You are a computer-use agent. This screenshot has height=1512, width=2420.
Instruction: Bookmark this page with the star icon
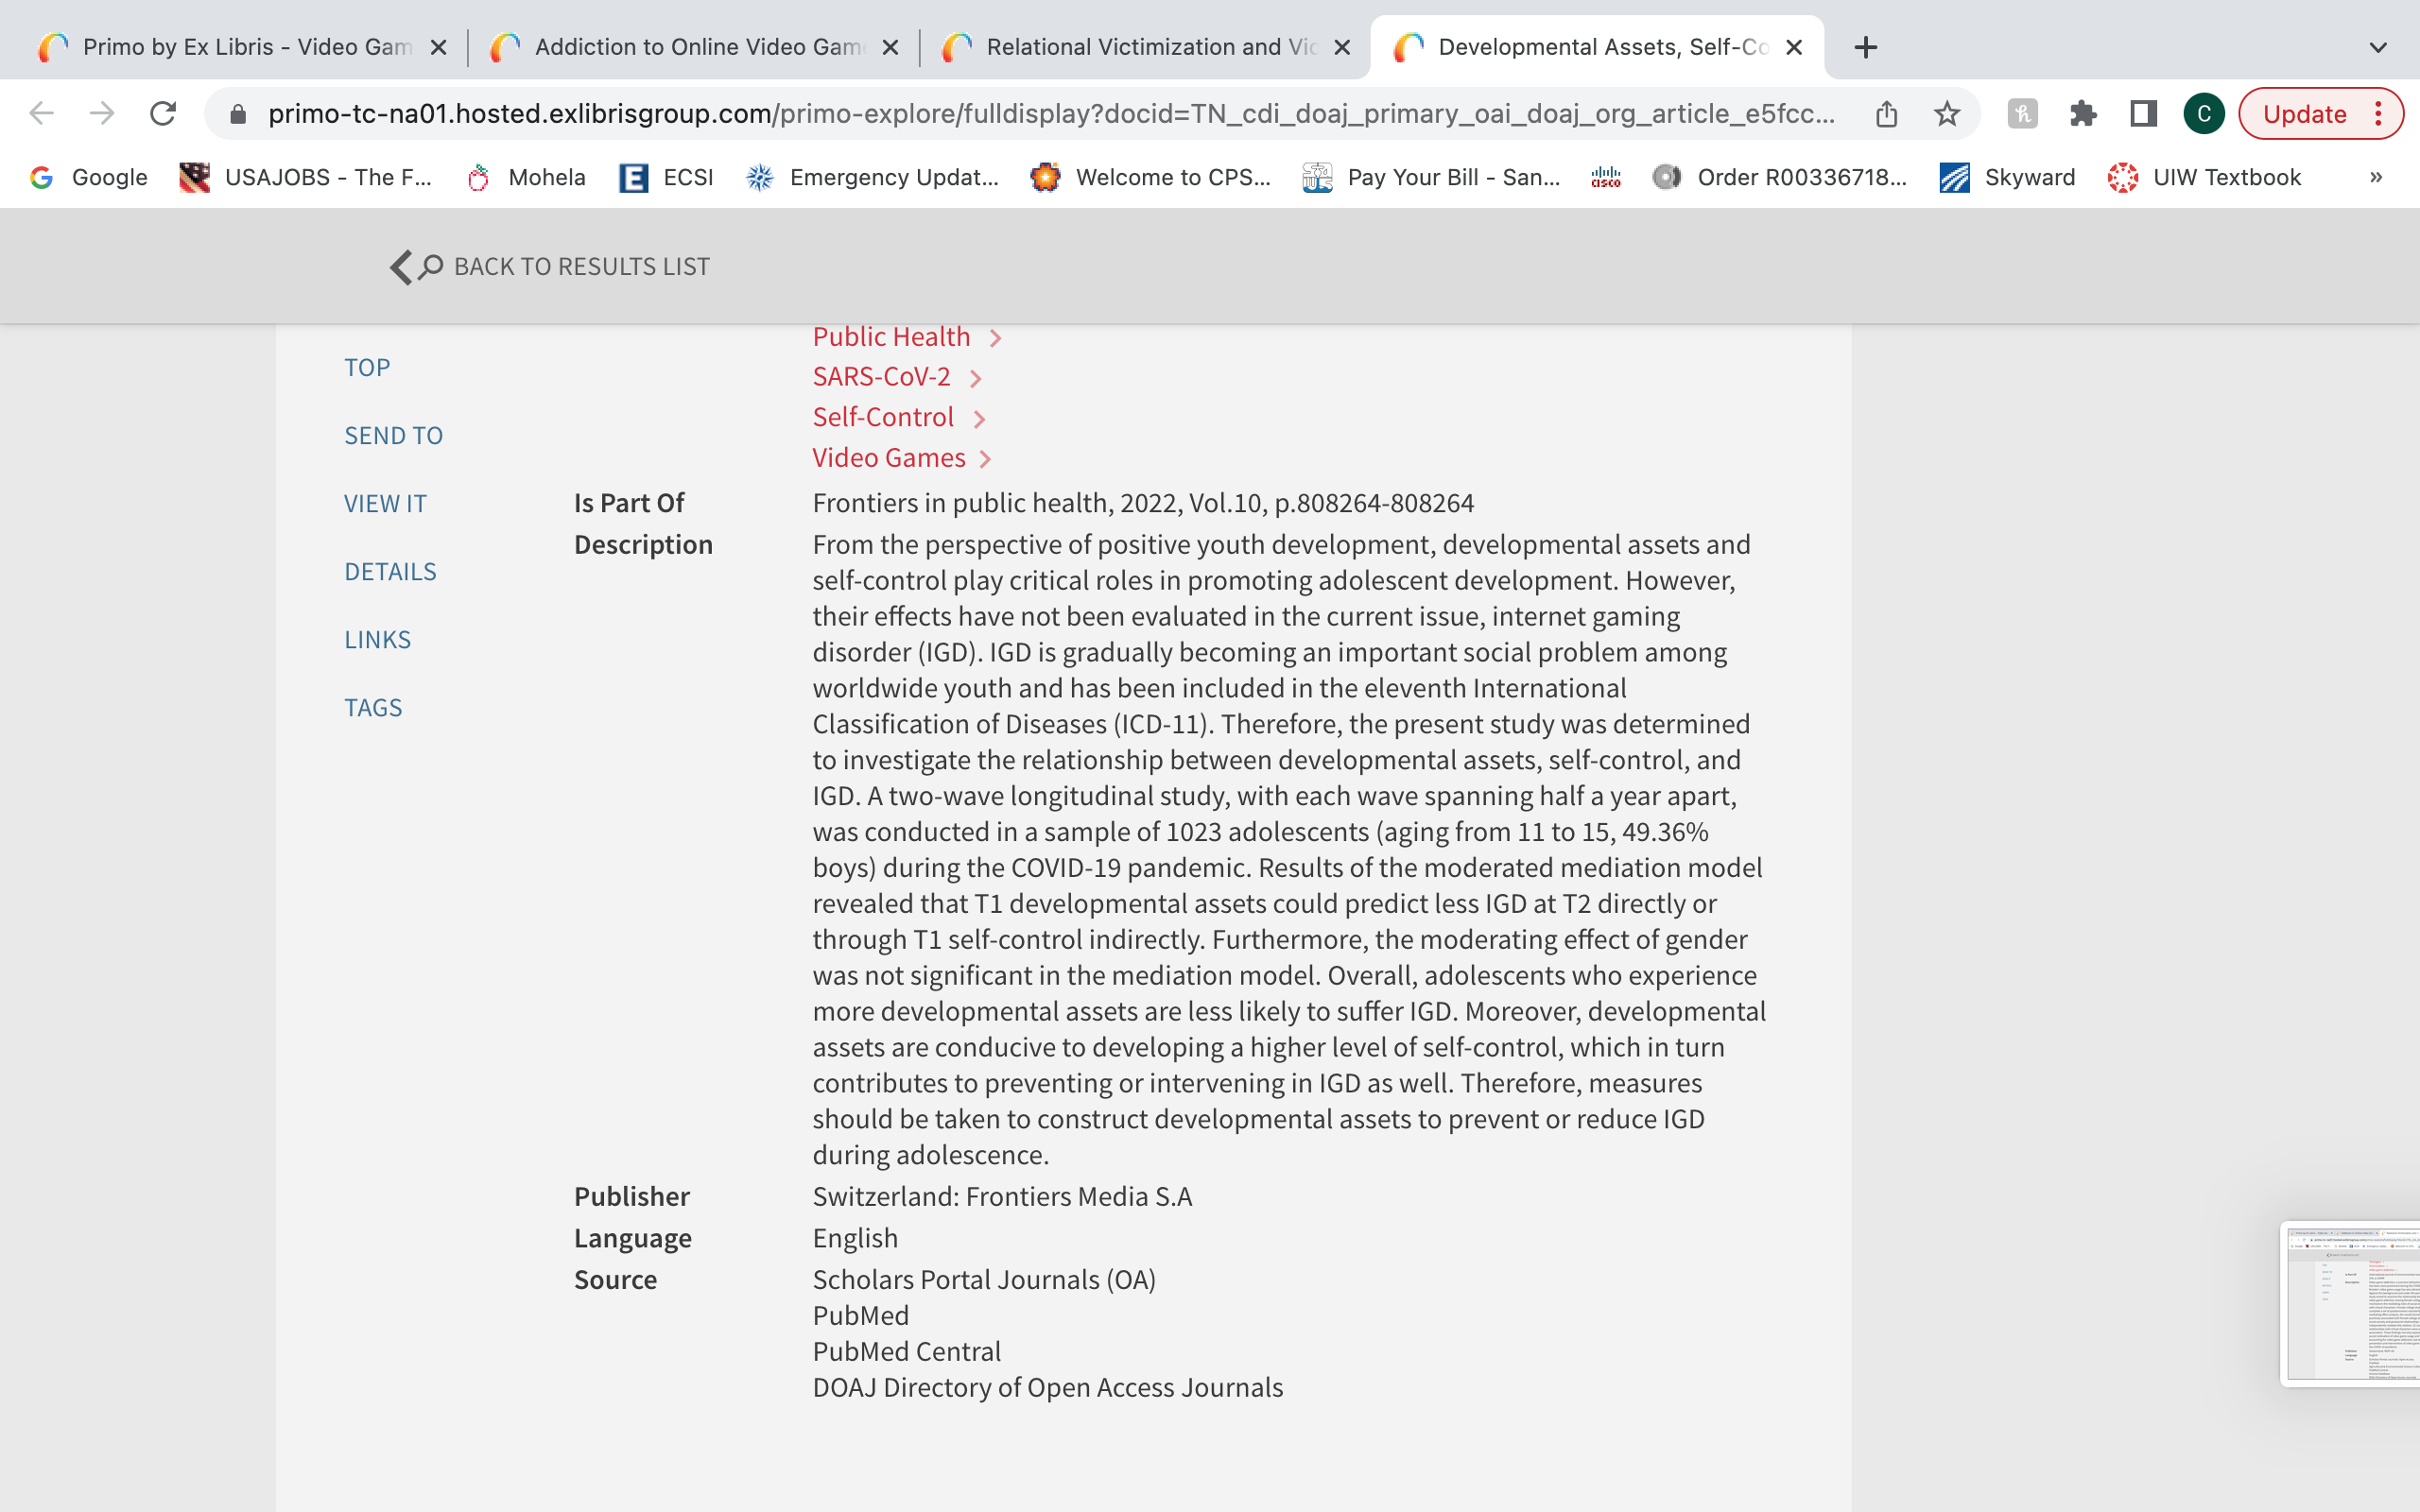(1946, 114)
